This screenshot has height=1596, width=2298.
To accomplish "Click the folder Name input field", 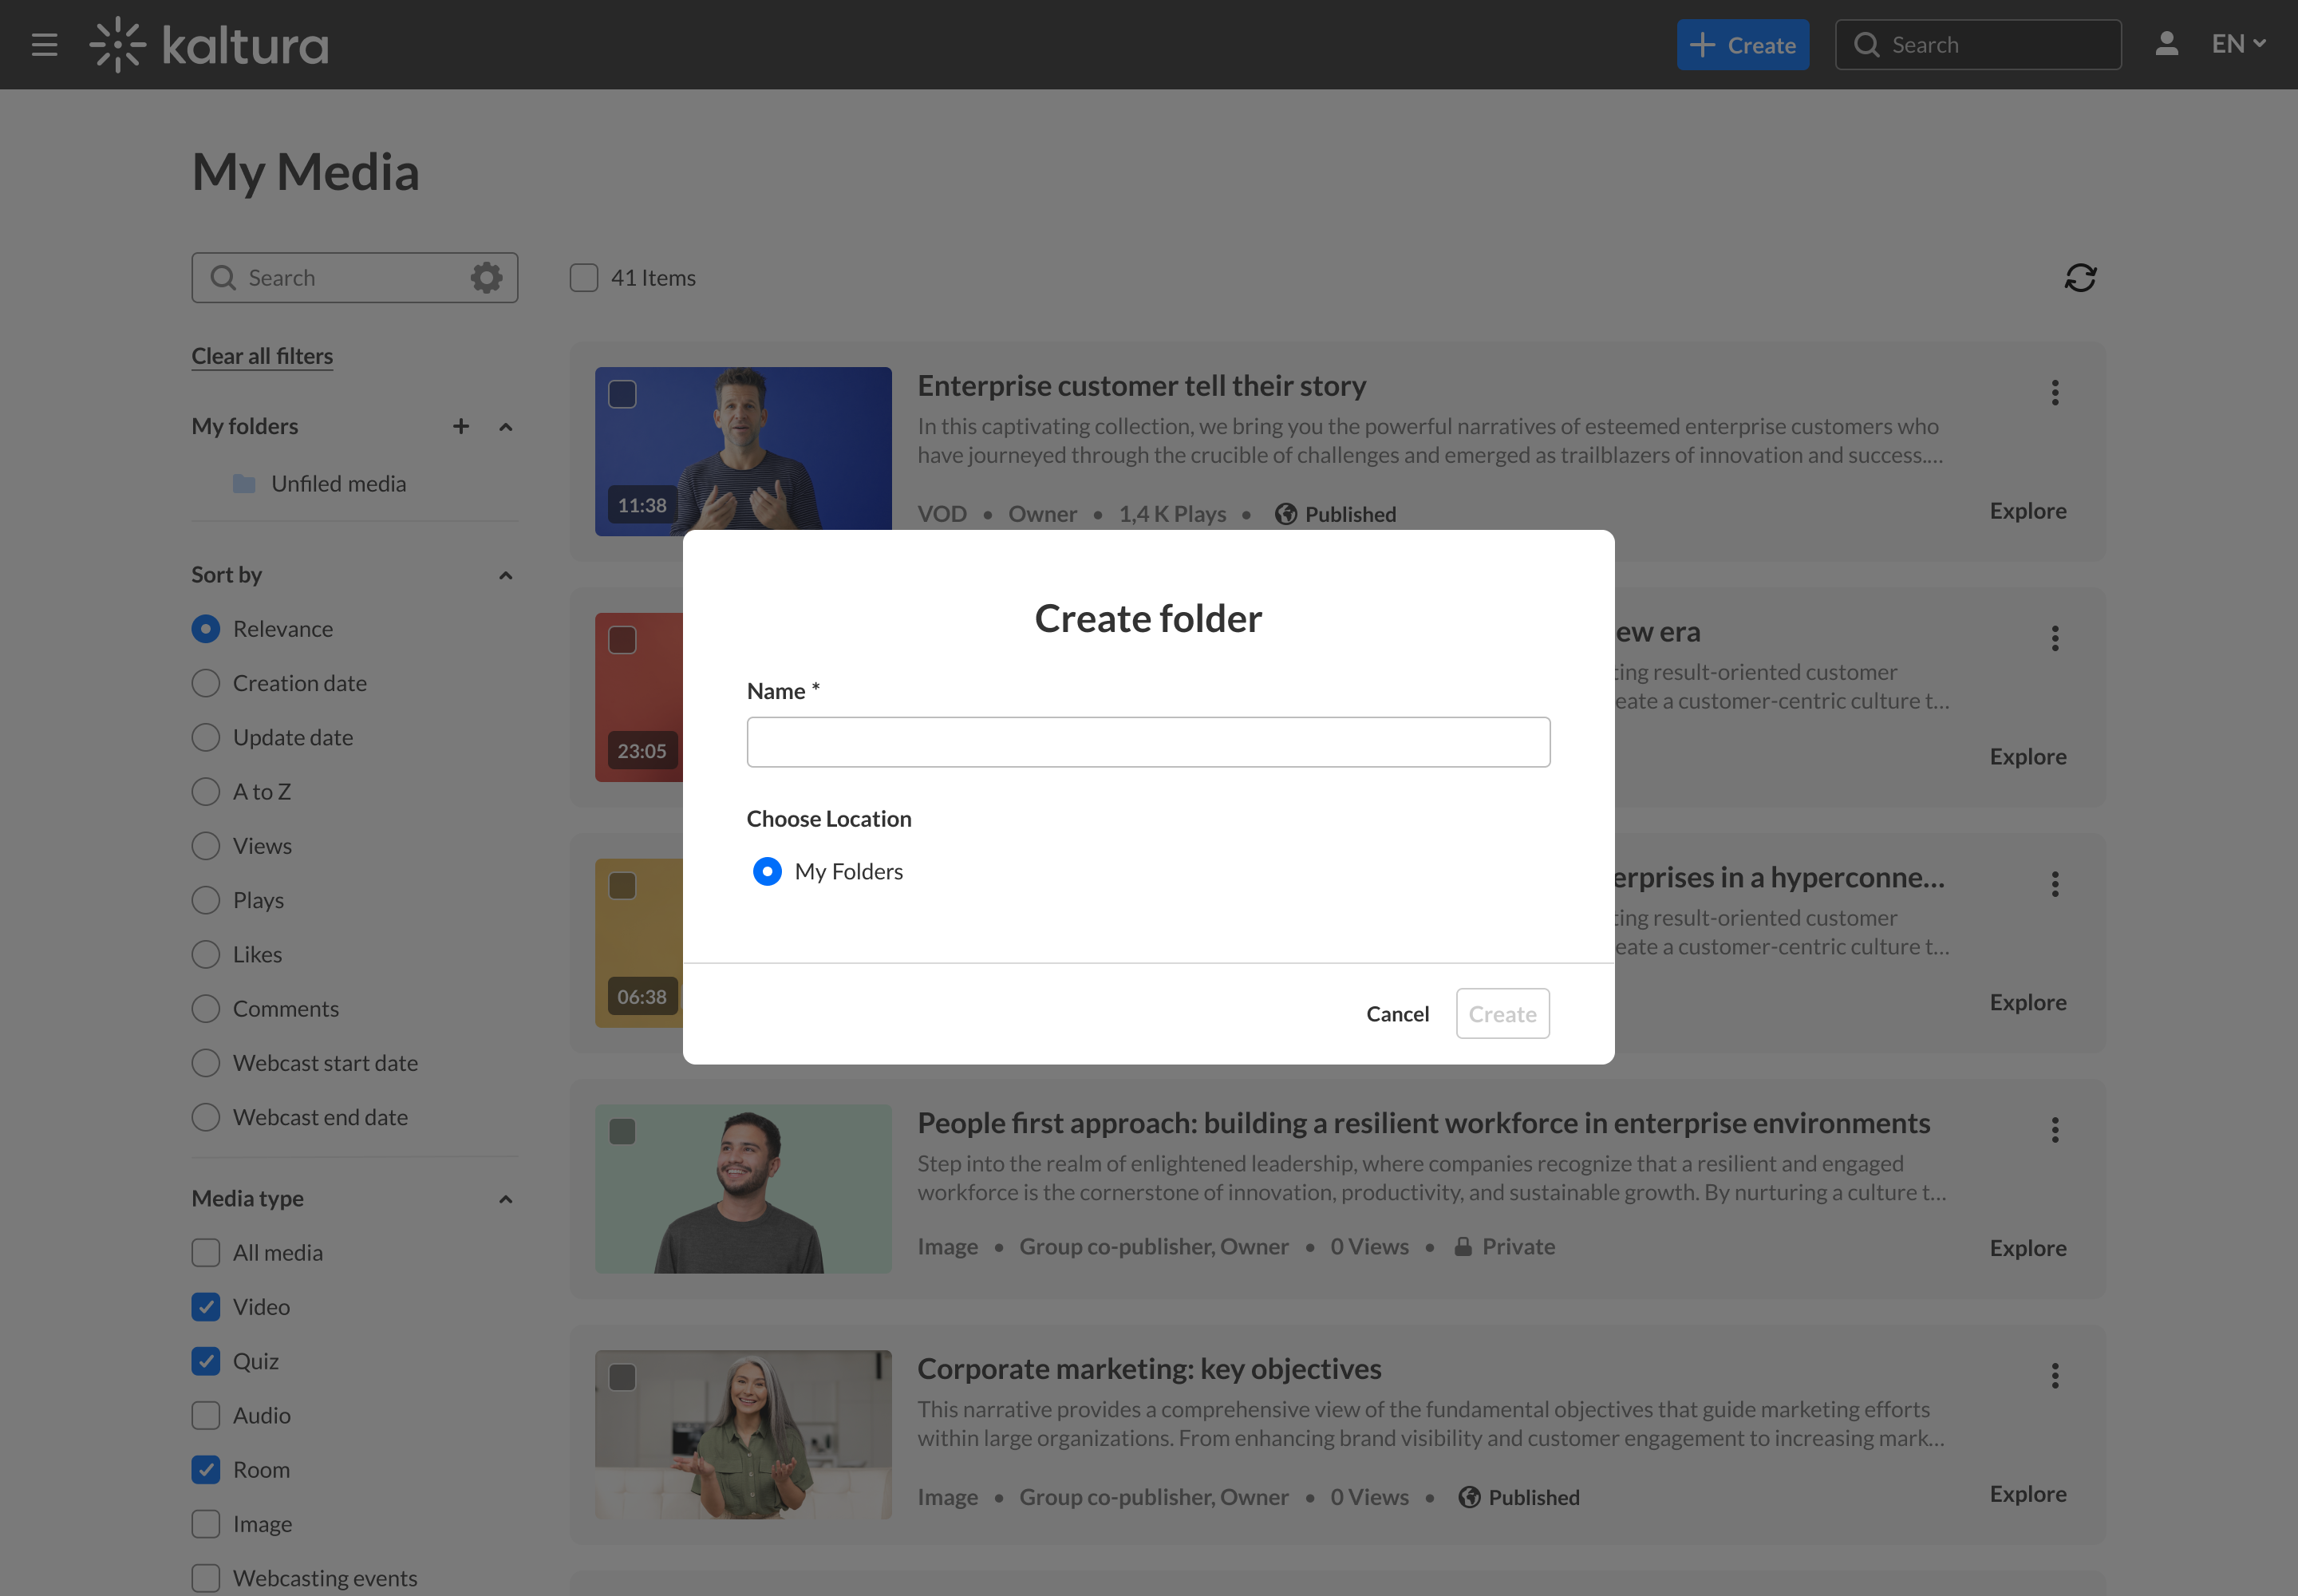I will tap(1148, 742).
